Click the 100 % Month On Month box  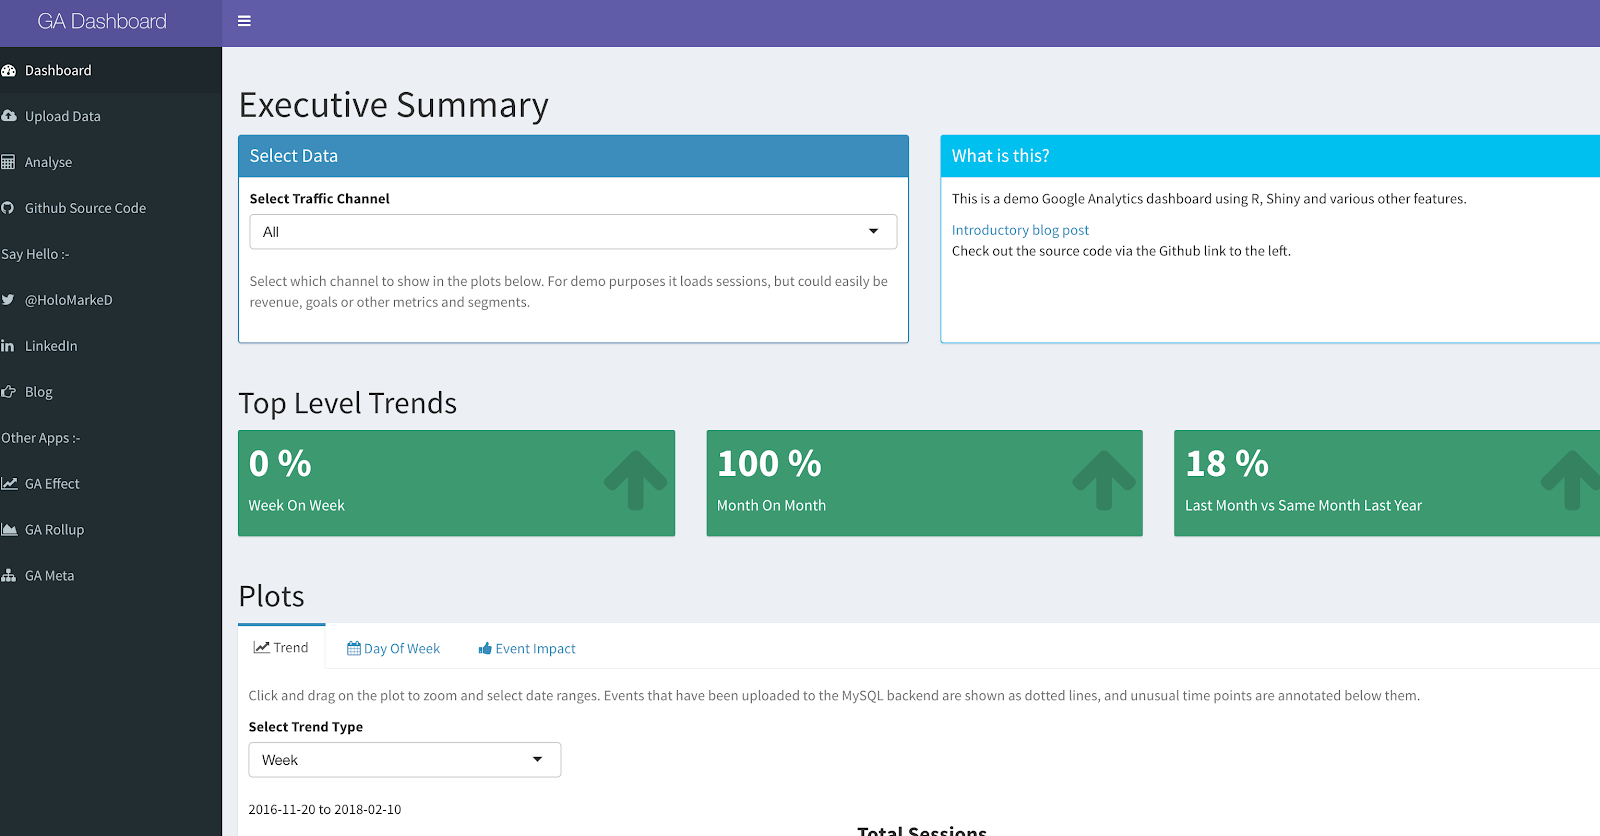click(924, 483)
